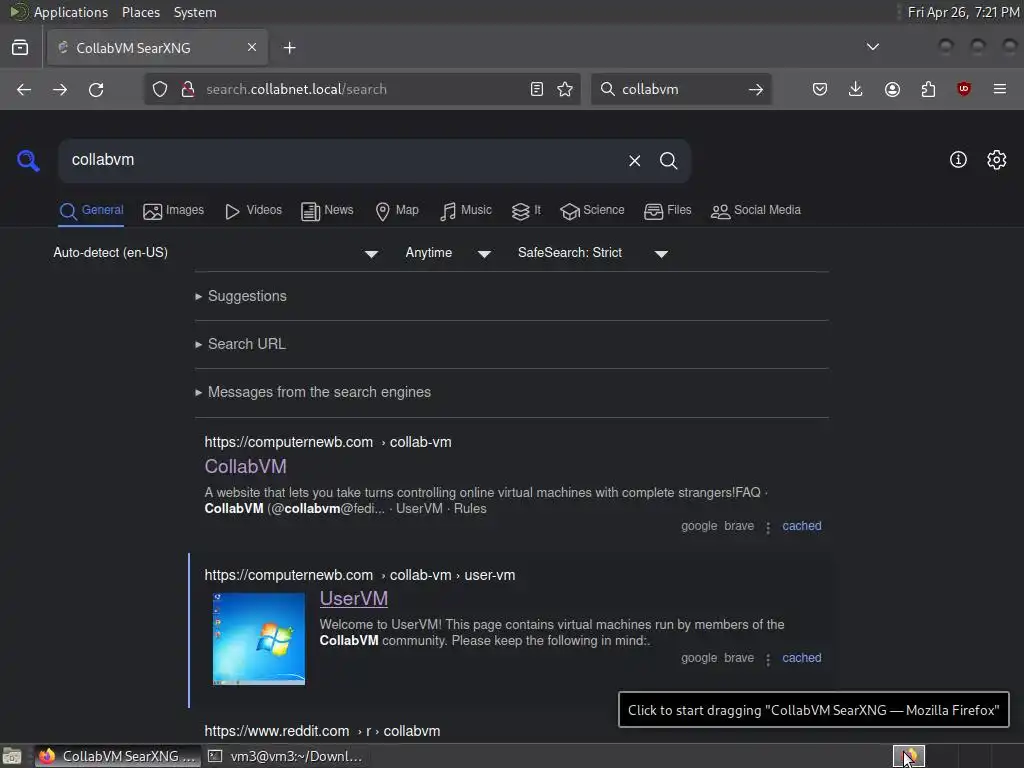The height and width of the screenshot is (768, 1024).
Task: Click the reddit.com r collabvm URL
Action: tap(322, 731)
